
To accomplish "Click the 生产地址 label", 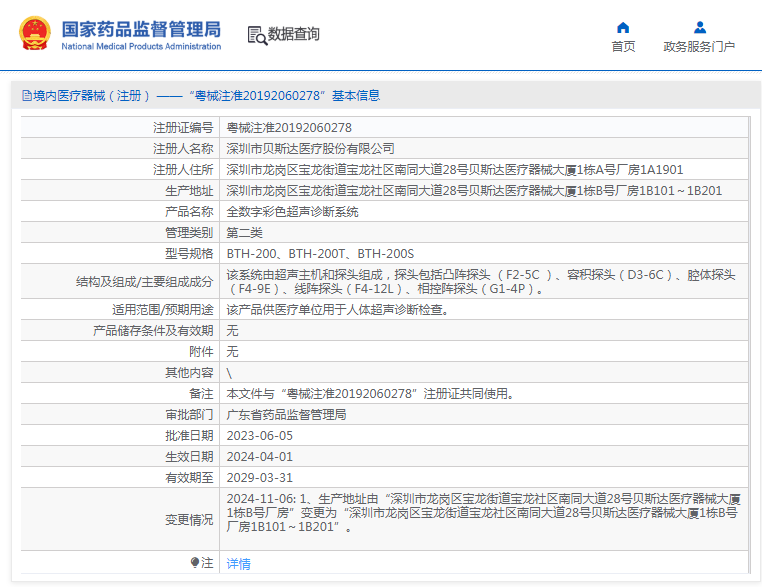I will point(189,190).
